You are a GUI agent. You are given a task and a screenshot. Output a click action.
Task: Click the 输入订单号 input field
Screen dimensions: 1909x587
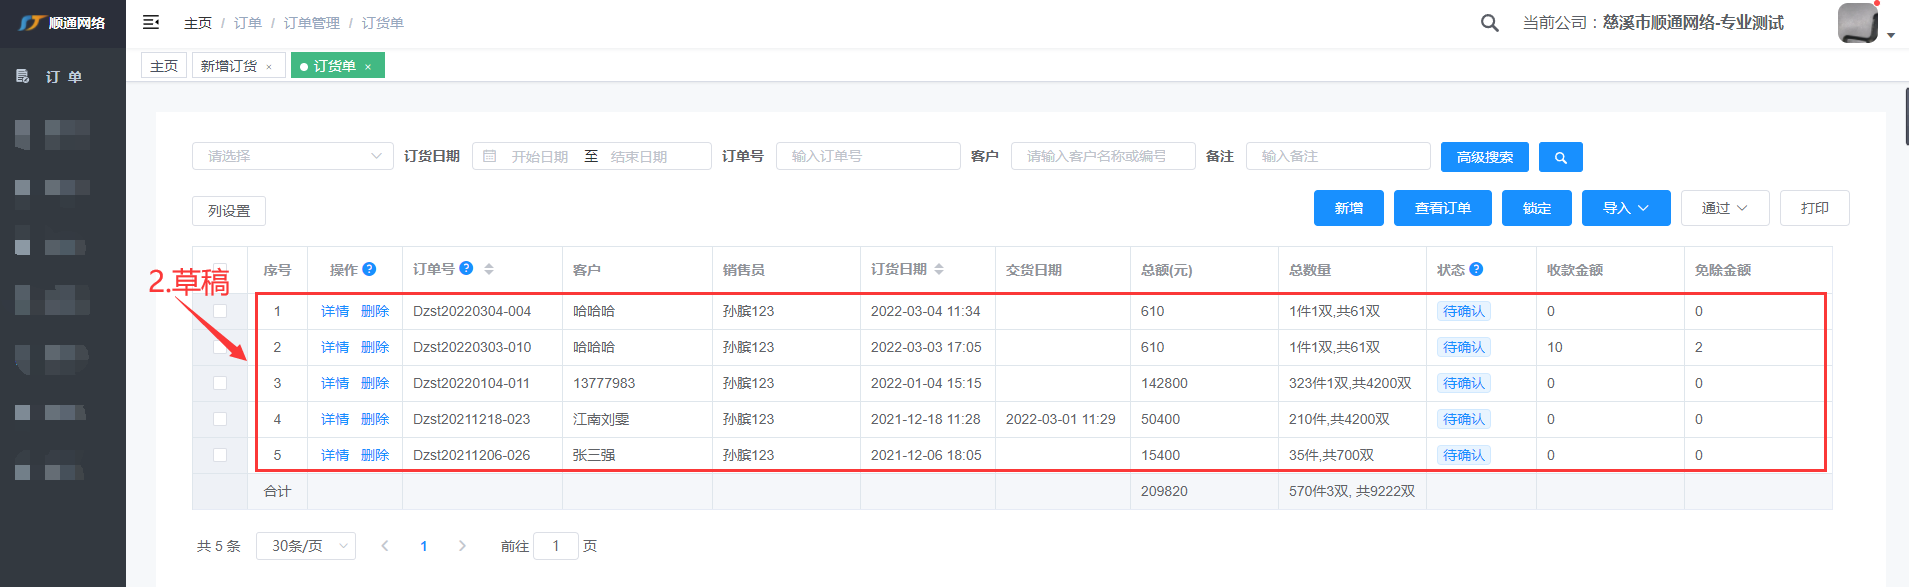[x=867, y=156]
